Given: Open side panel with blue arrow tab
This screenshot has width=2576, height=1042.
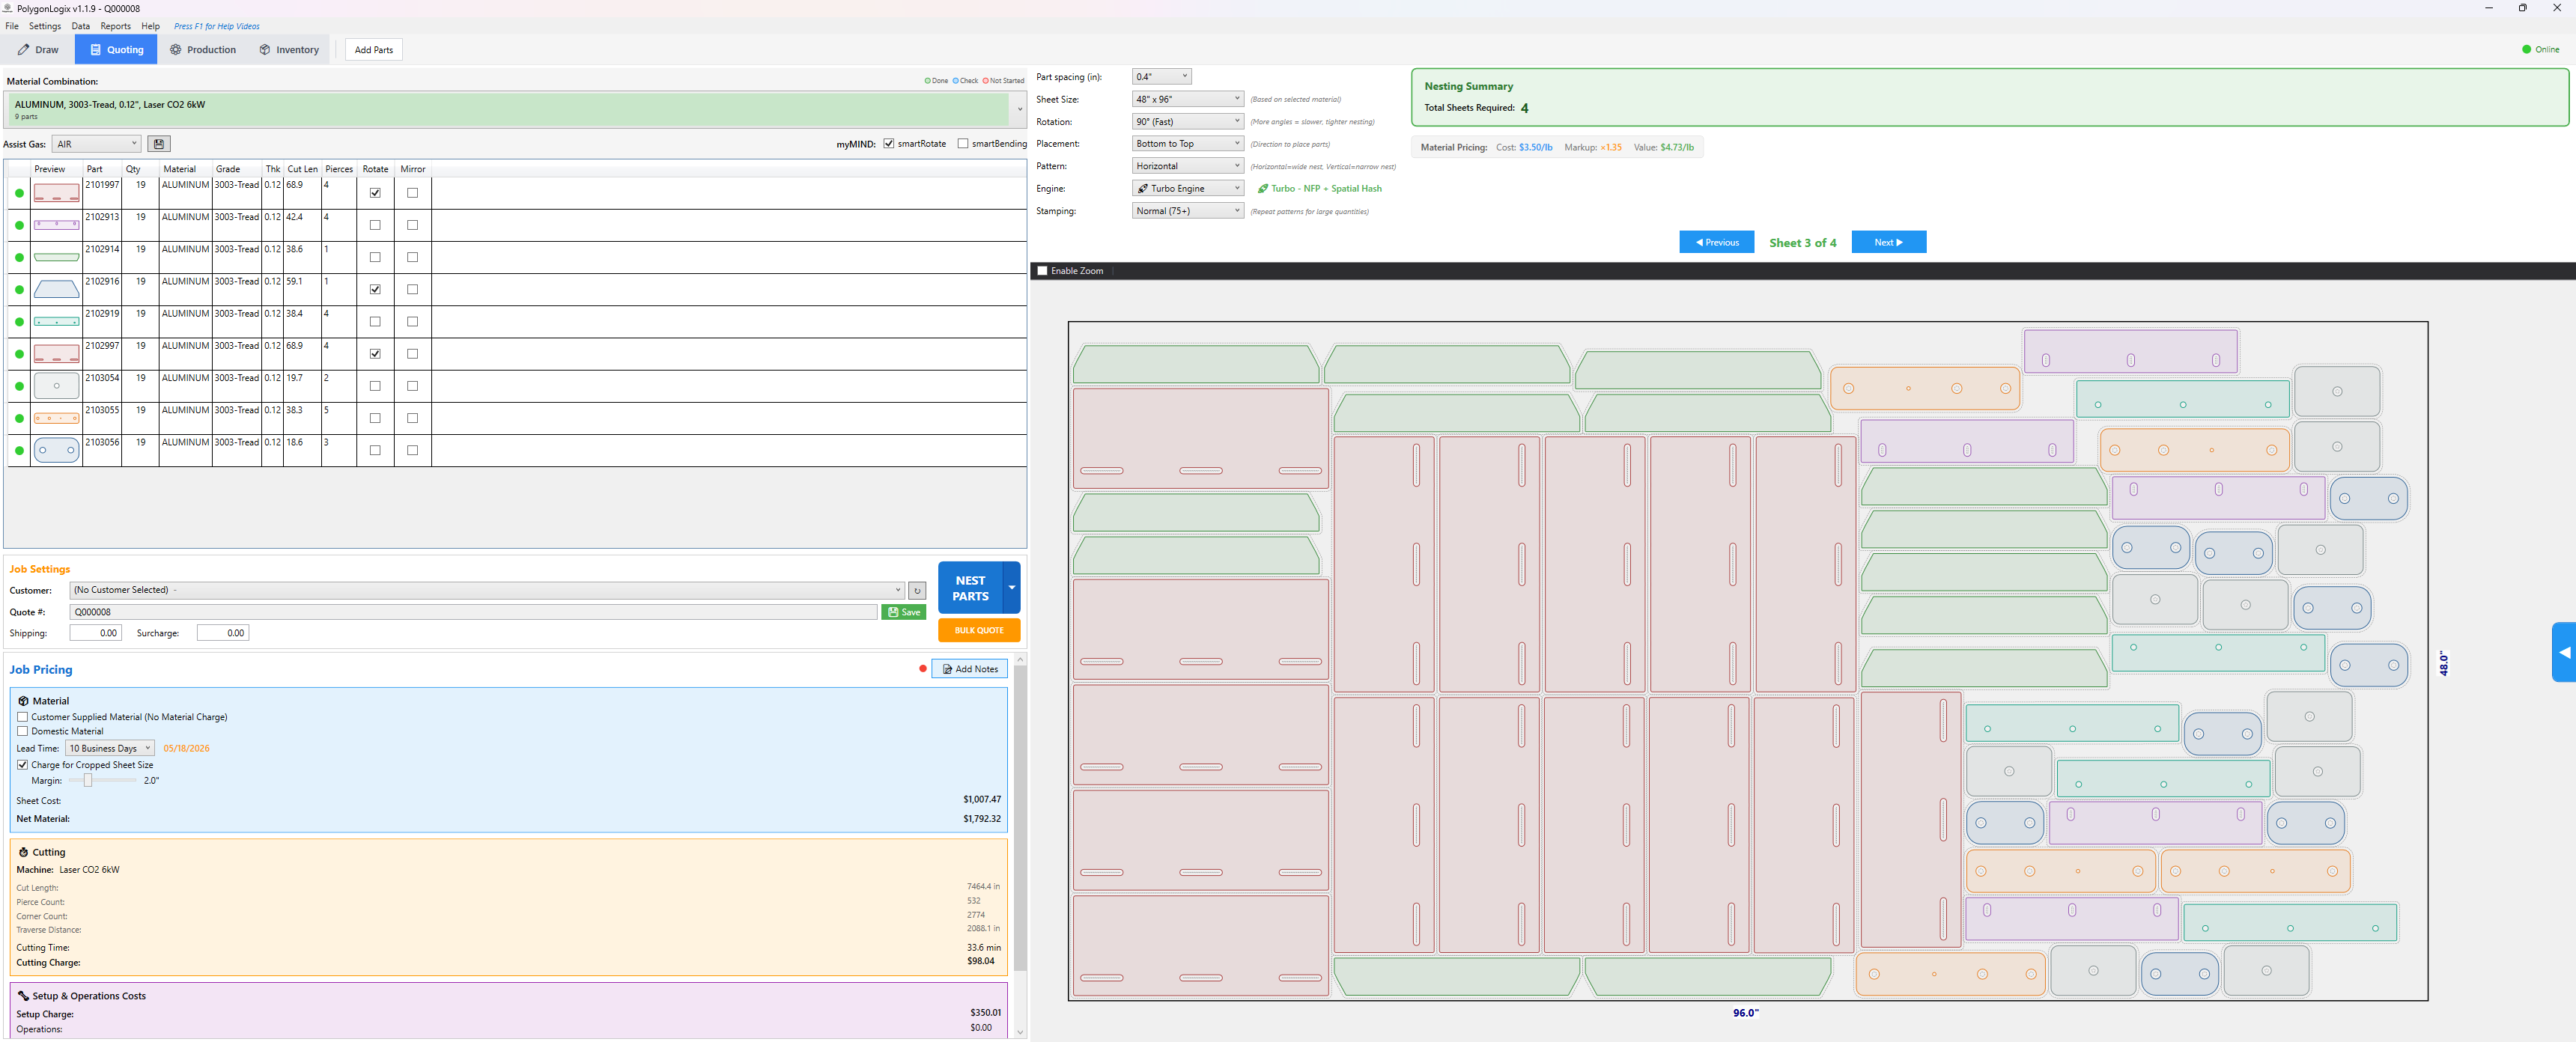Looking at the screenshot, I should 2564,652.
